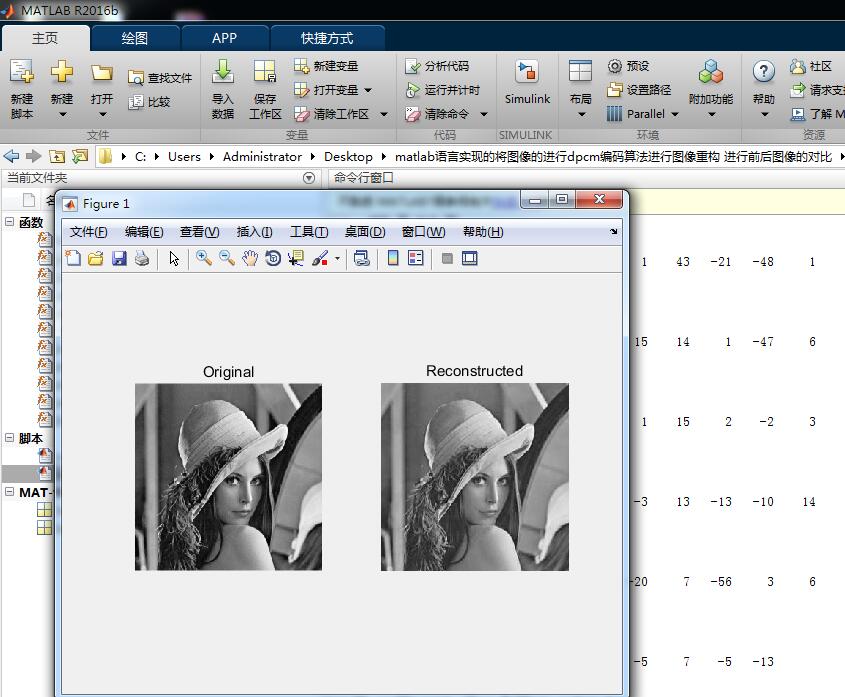Click Open File icon in Figure toolbar
This screenshot has height=697, width=845.
[x=96, y=258]
